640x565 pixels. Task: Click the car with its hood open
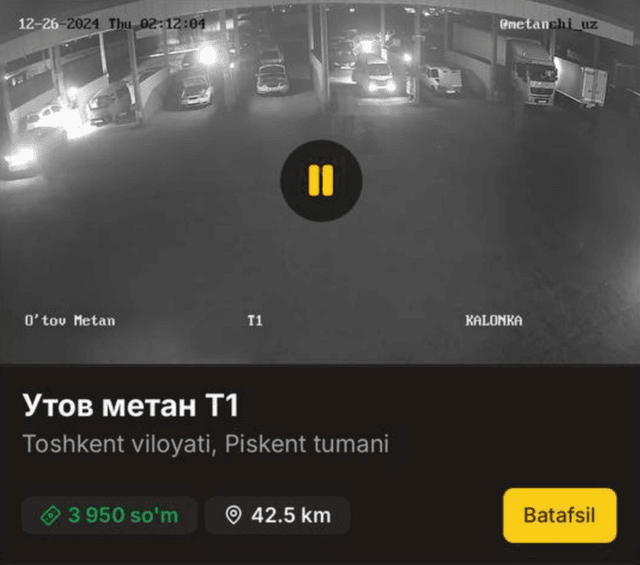273,76
